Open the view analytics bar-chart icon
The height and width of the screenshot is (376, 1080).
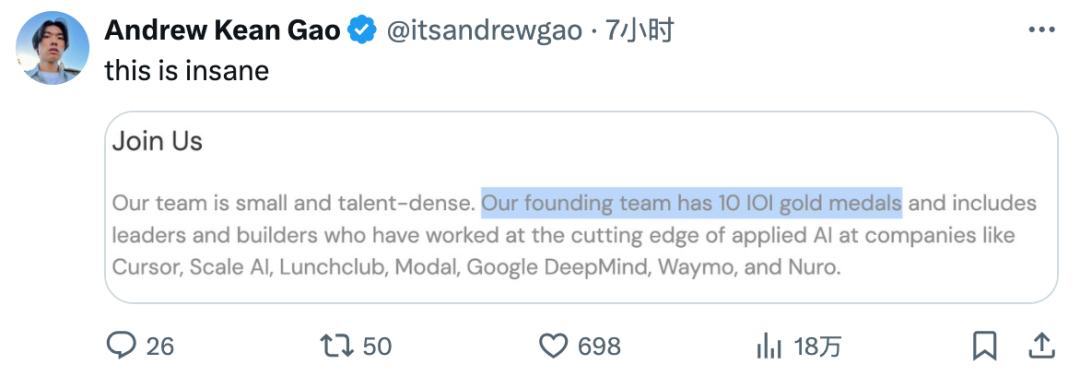[769, 346]
